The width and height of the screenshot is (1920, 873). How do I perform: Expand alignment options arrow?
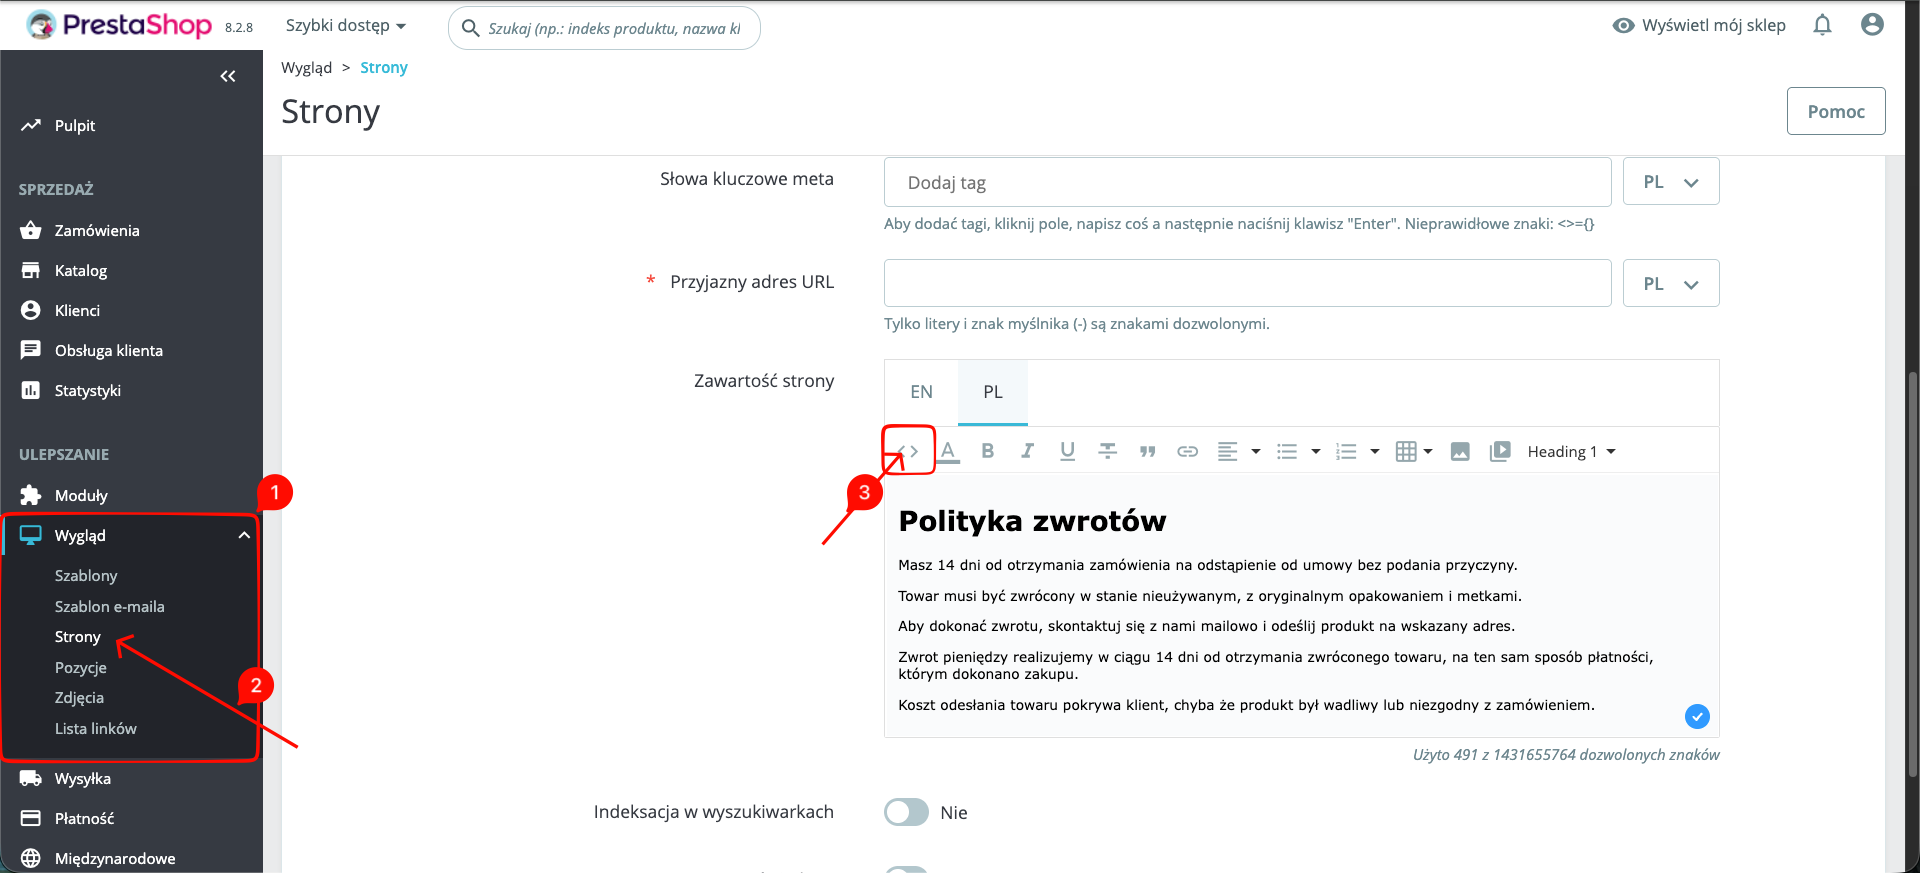click(1256, 452)
